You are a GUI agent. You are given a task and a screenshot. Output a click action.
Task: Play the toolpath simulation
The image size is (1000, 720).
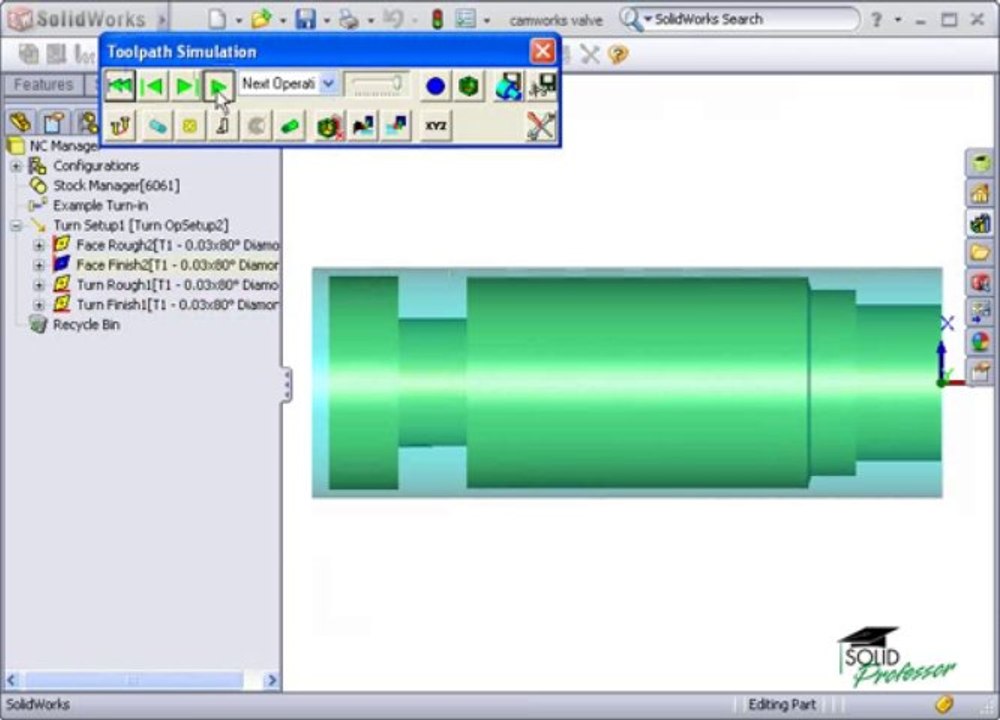pyautogui.click(x=218, y=85)
